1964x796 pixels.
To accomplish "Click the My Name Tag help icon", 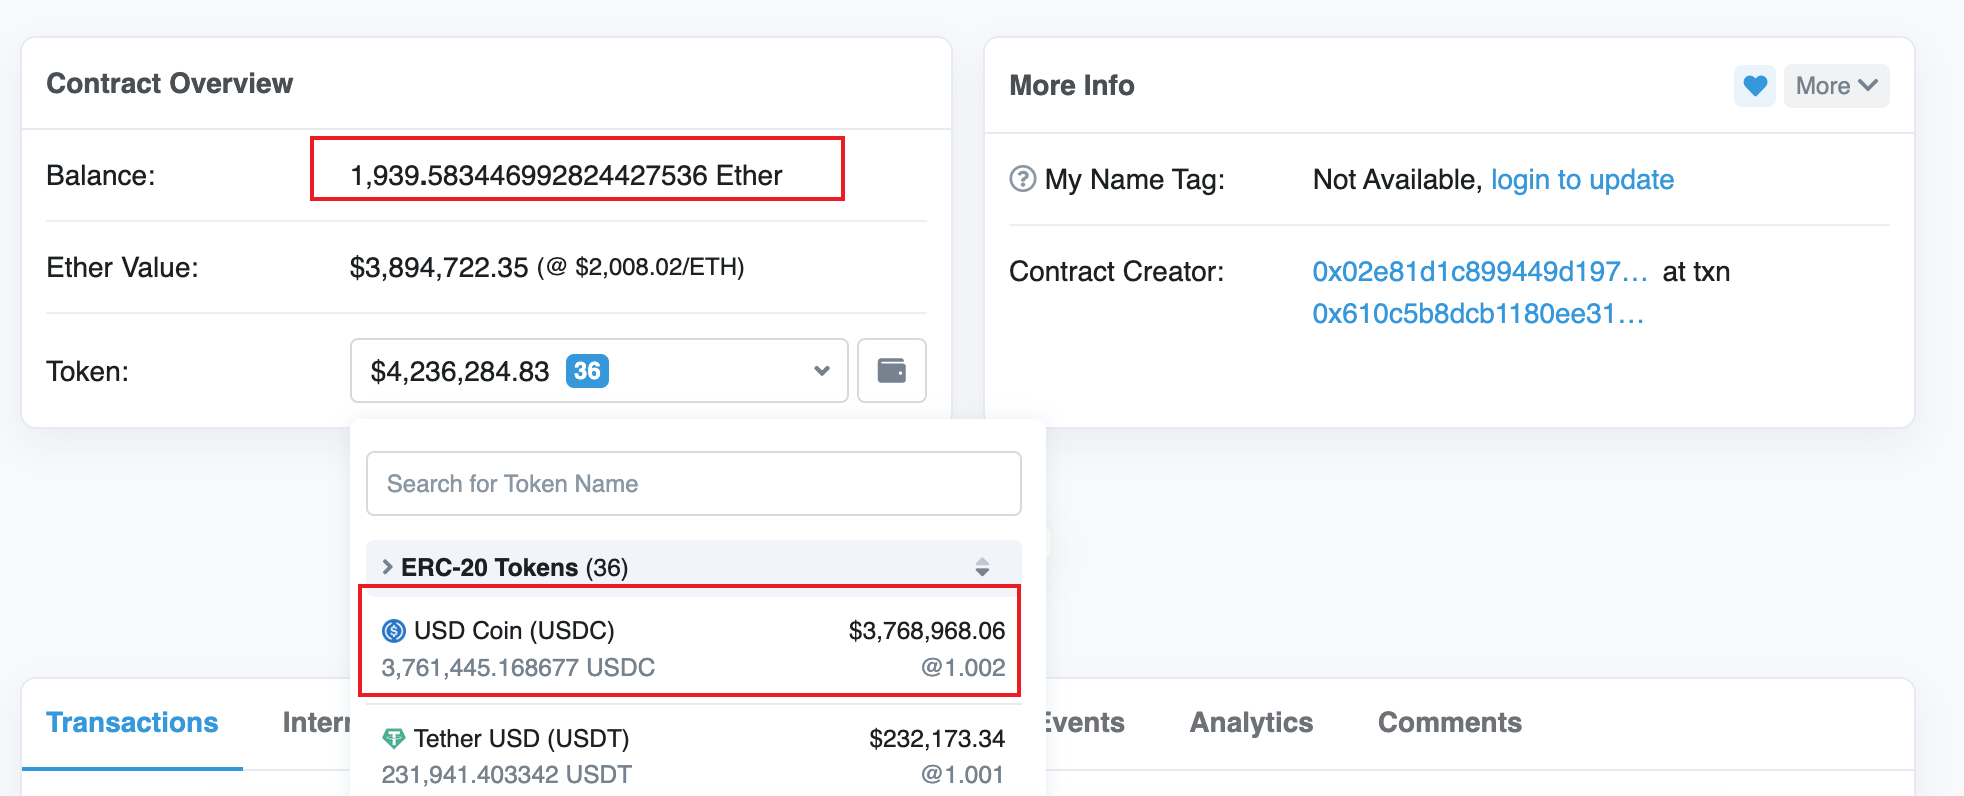I will [1022, 179].
